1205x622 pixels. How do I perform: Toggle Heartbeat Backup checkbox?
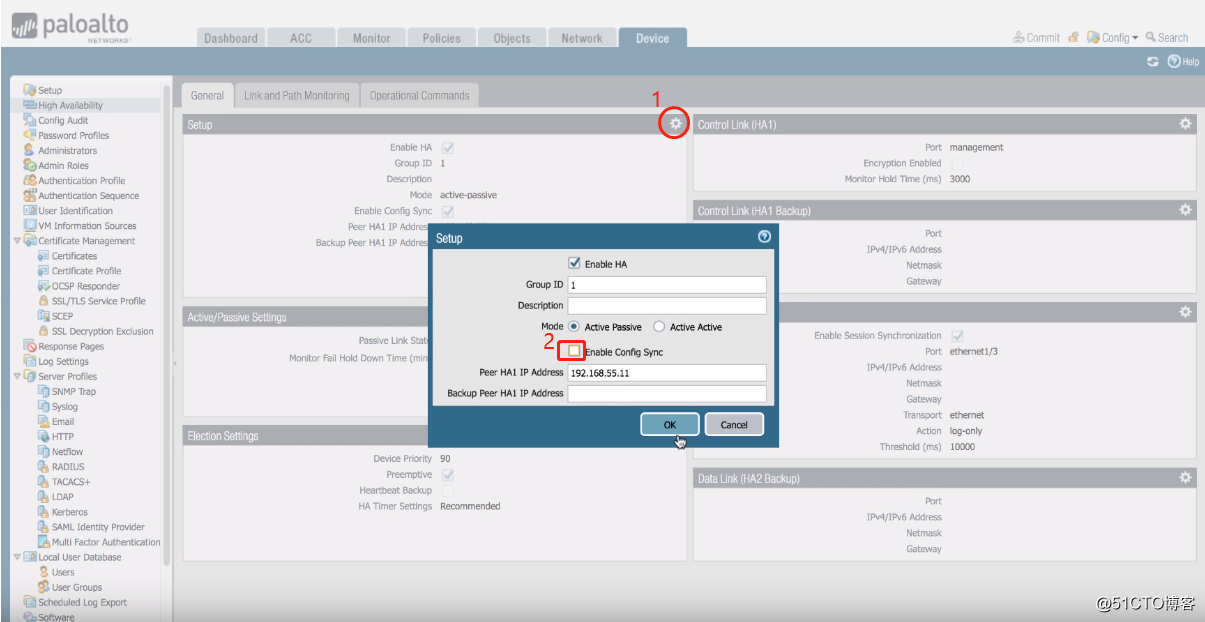(x=447, y=491)
